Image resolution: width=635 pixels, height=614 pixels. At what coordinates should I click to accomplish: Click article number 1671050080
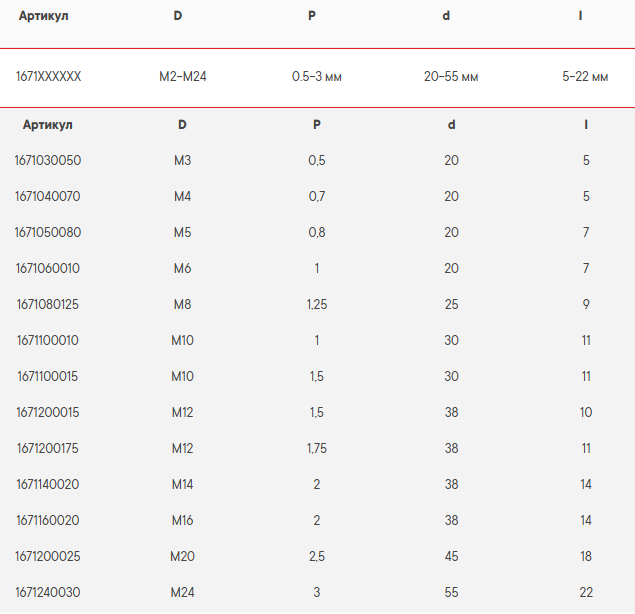(x=47, y=232)
